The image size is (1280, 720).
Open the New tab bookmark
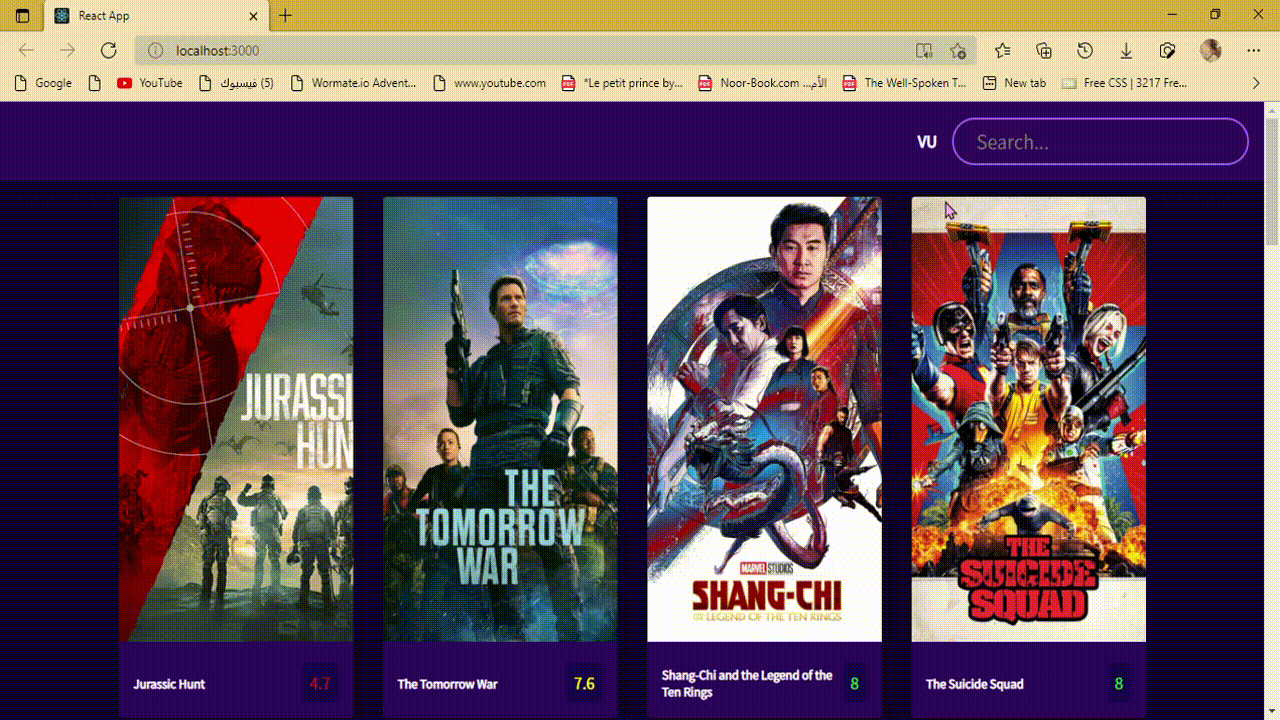(1014, 83)
